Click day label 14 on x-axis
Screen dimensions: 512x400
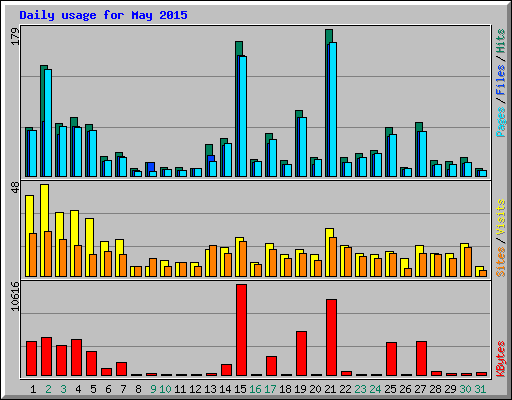(225, 389)
